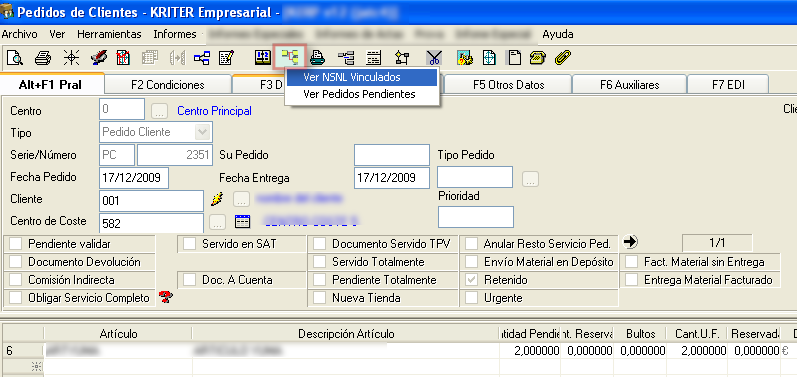797x377 pixels.
Task: Click the Cant.U.F. column header
Action: coord(697,334)
